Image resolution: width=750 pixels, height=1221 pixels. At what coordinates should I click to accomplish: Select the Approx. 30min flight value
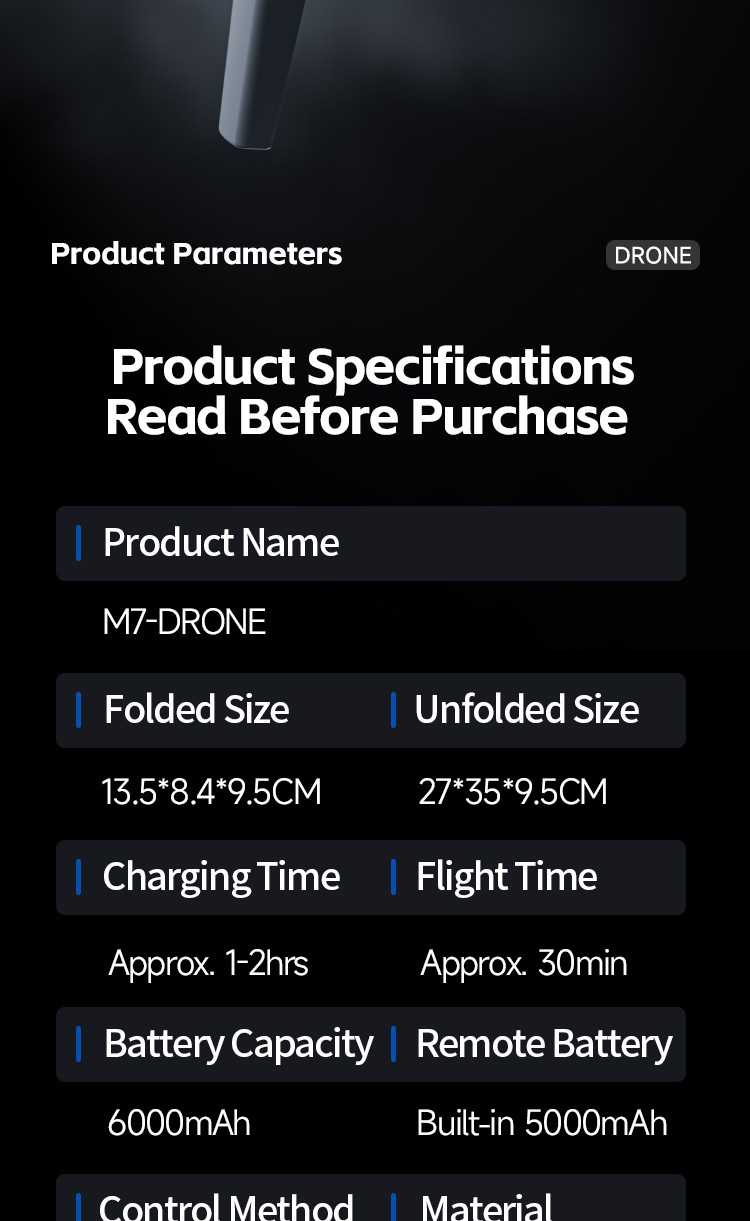coord(523,964)
